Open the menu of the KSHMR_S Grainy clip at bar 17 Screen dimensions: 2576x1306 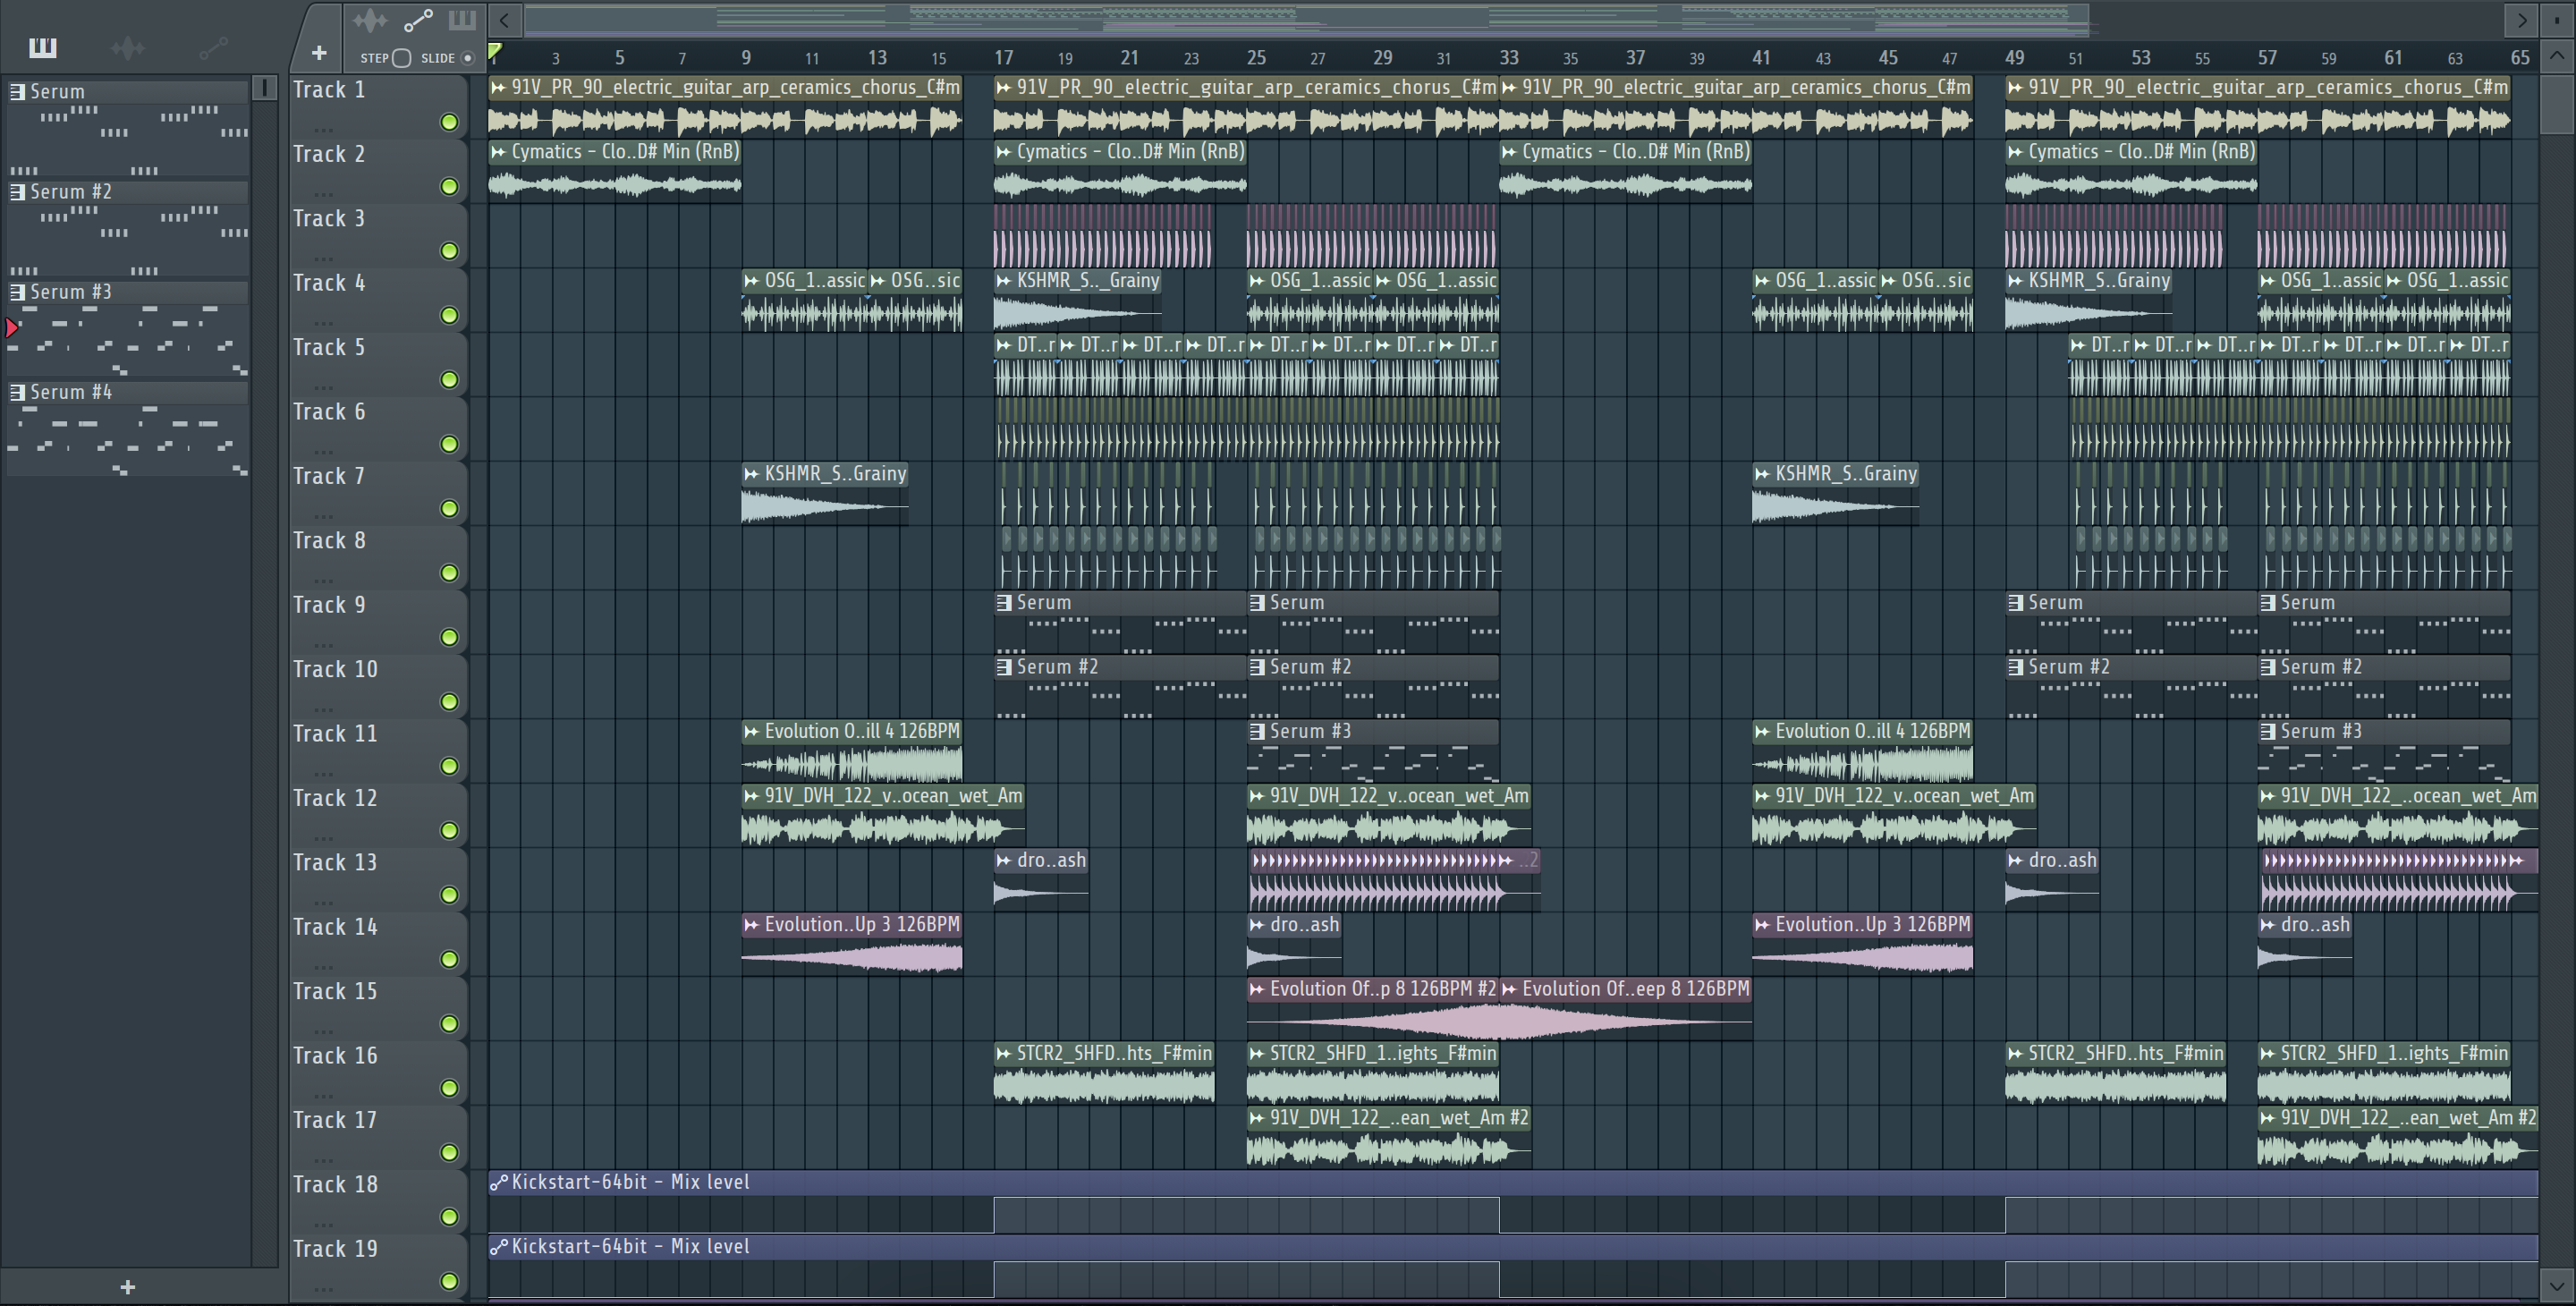[1004, 281]
